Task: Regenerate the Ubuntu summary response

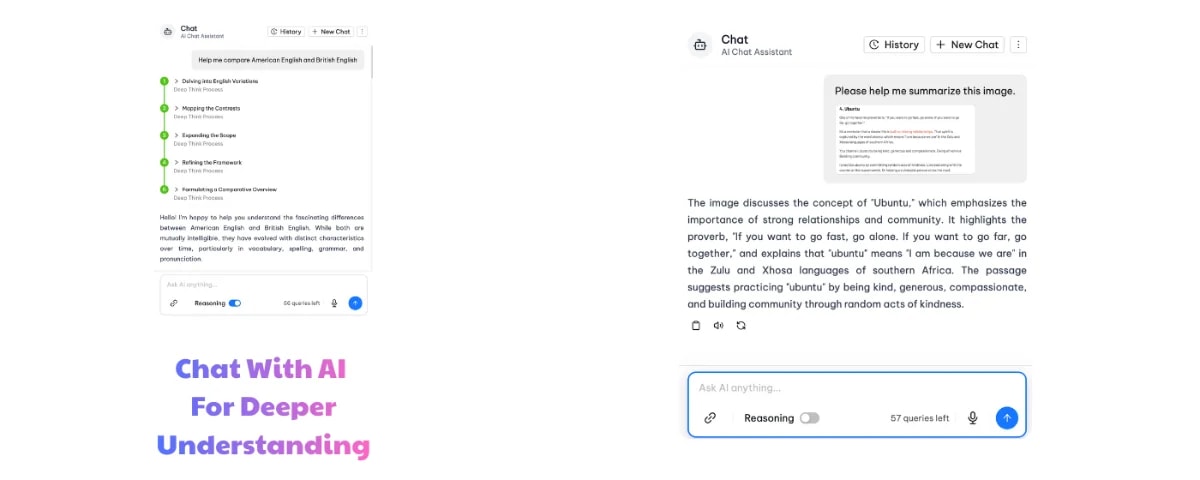Action: click(741, 325)
